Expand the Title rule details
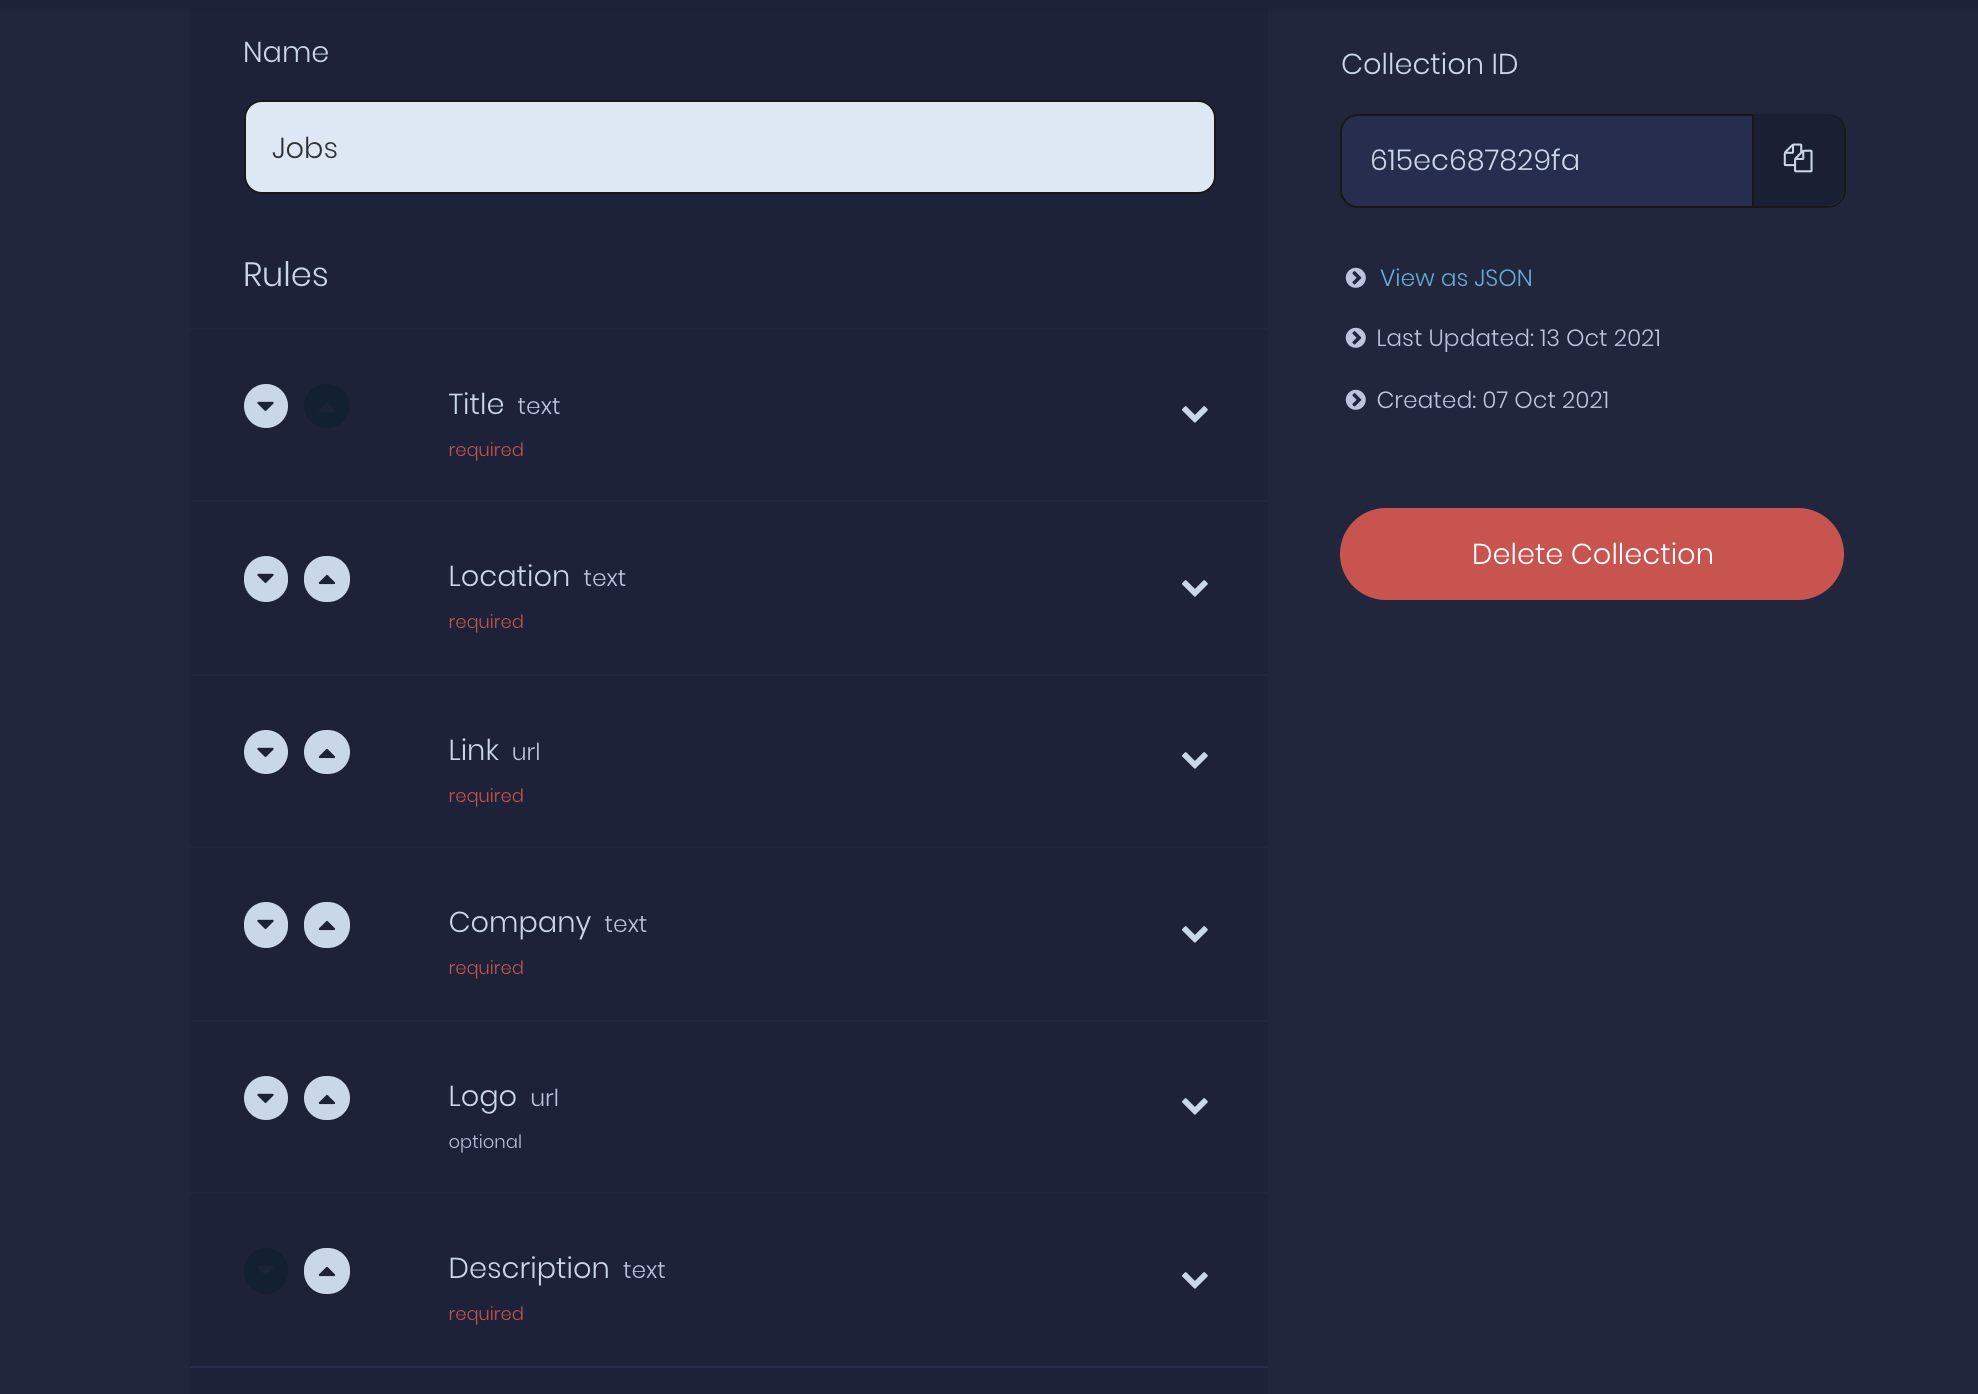 [x=1195, y=414]
